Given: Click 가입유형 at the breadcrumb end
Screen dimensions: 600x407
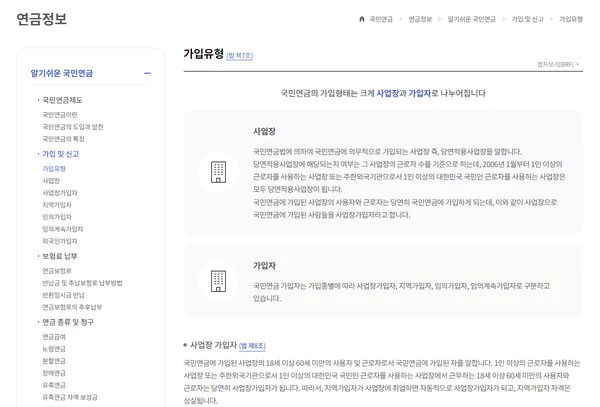Looking at the screenshot, I should click(x=571, y=19).
